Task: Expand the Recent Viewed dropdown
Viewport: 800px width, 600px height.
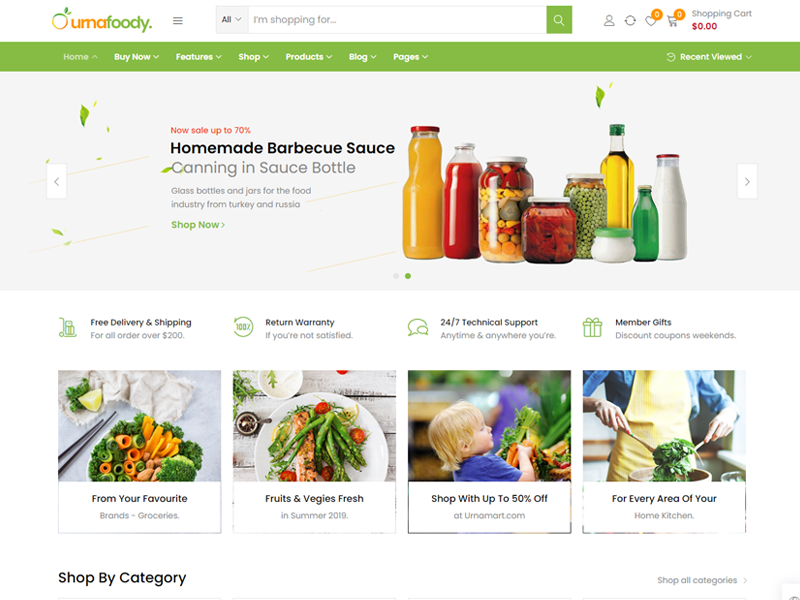Action: coord(709,57)
